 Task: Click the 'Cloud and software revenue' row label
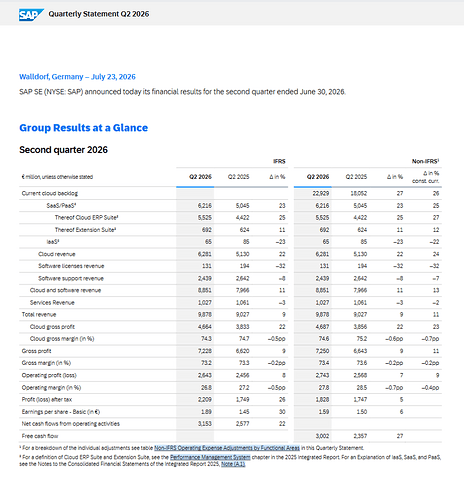(x=65, y=290)
